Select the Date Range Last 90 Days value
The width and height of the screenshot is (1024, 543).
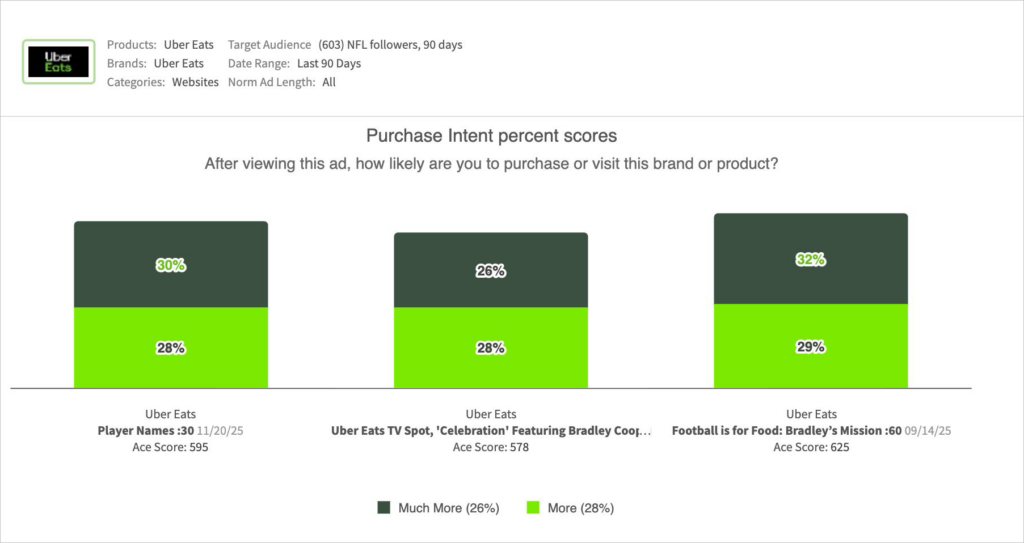328,64
